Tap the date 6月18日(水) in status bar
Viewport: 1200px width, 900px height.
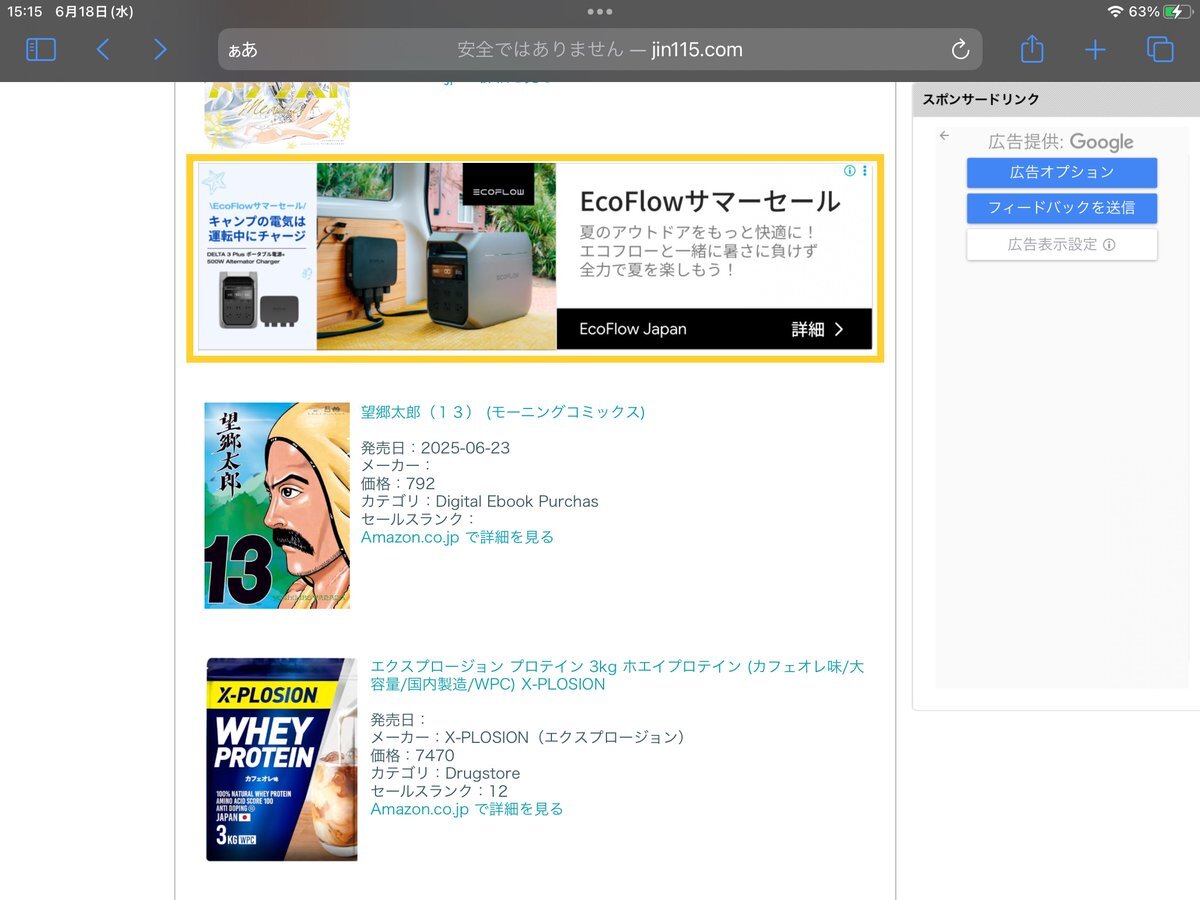tap(94, 11)
